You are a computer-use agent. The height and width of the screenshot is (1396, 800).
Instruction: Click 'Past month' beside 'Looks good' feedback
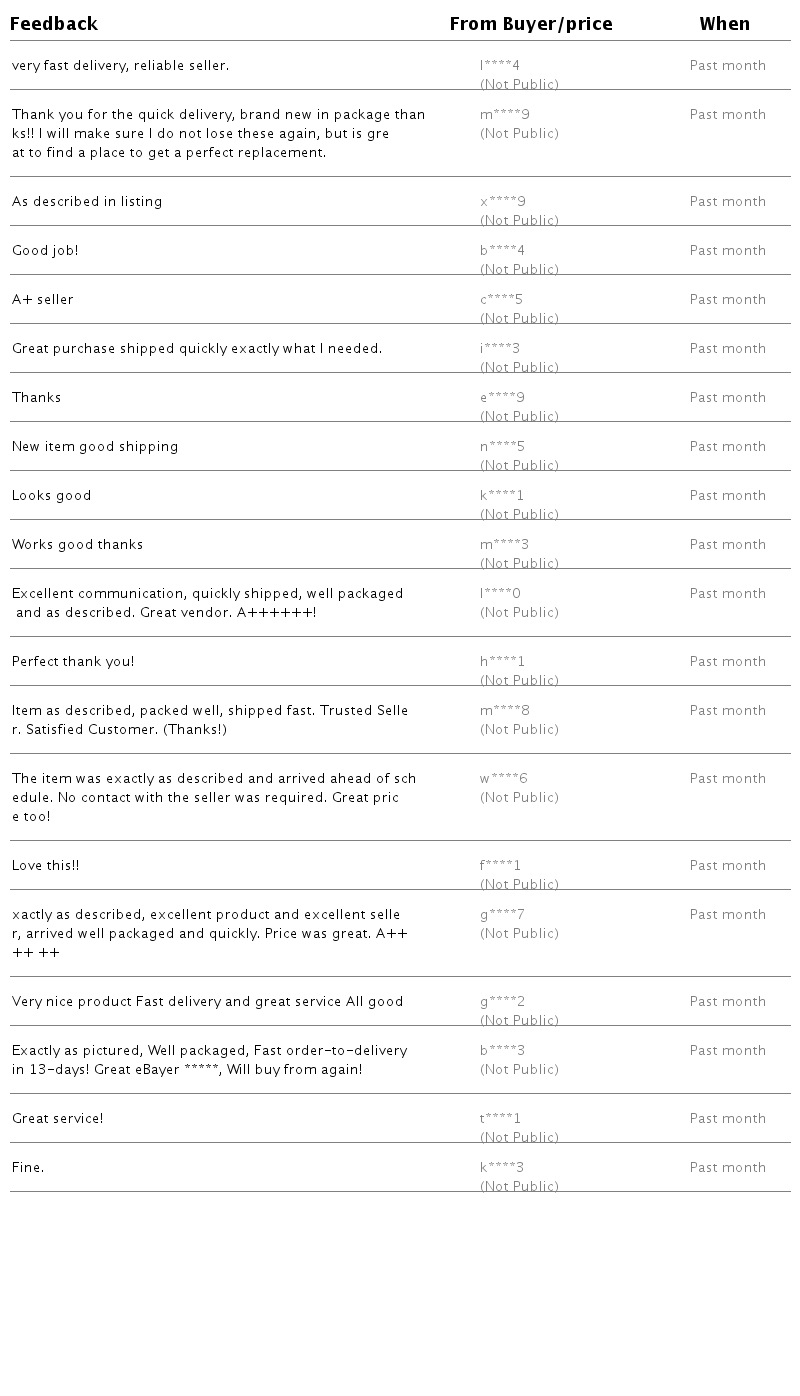pos(728,496)
